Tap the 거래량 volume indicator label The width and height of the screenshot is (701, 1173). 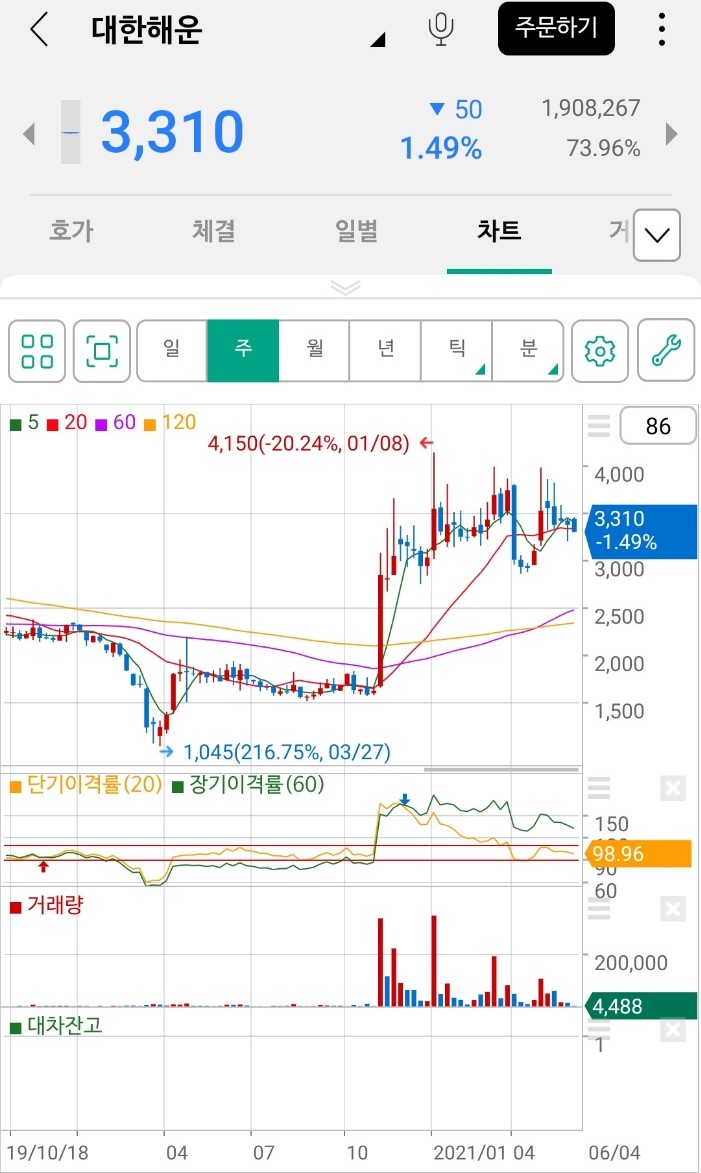coord(46,906)
